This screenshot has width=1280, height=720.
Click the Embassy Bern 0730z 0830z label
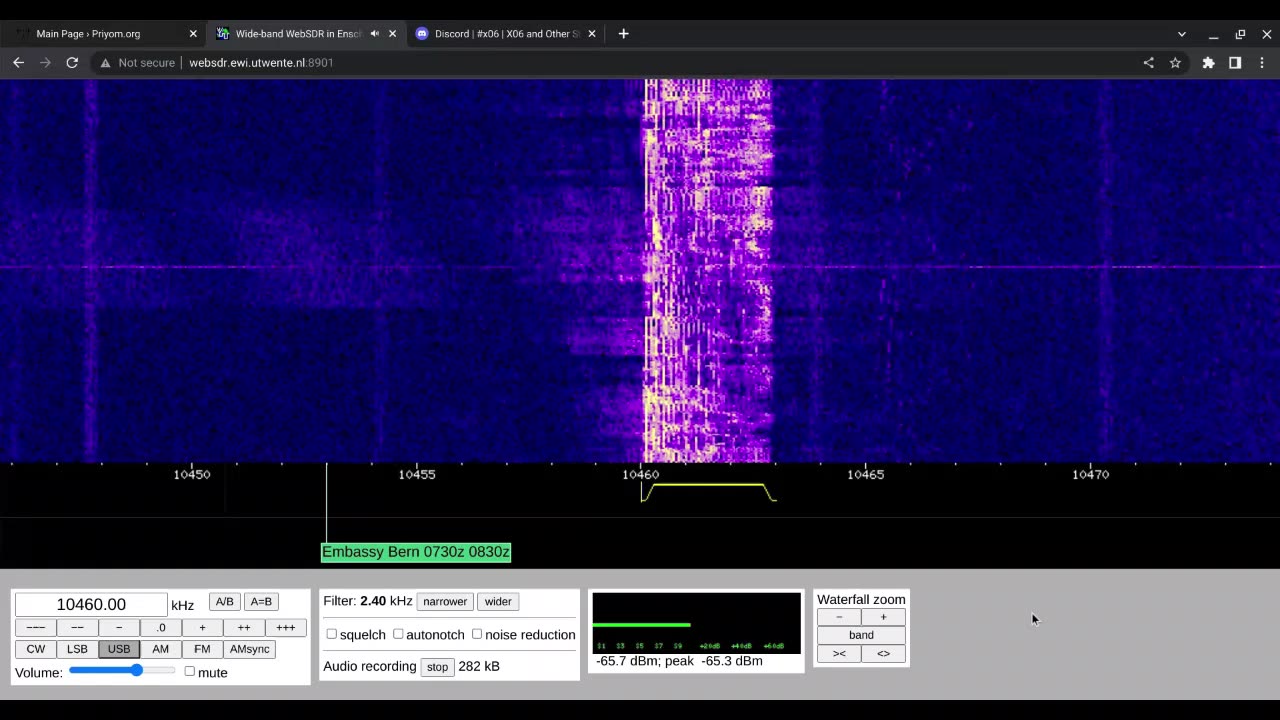point(416,552)
